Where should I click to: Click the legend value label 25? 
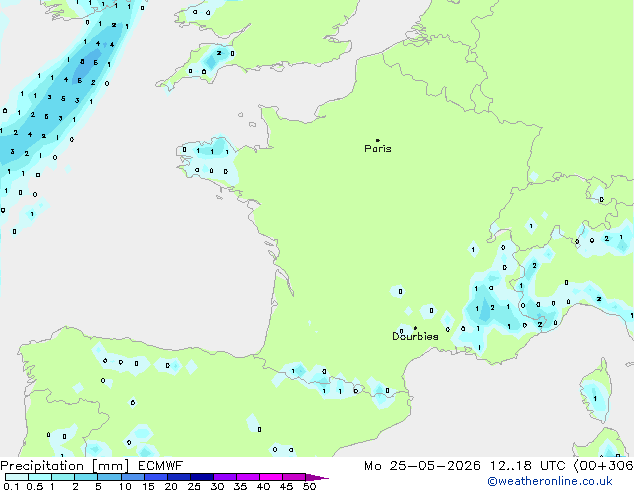pos(194,486)
